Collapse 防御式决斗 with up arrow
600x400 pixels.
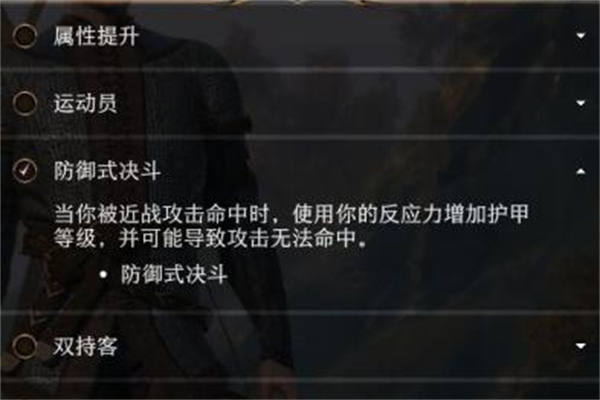point(580,171)
